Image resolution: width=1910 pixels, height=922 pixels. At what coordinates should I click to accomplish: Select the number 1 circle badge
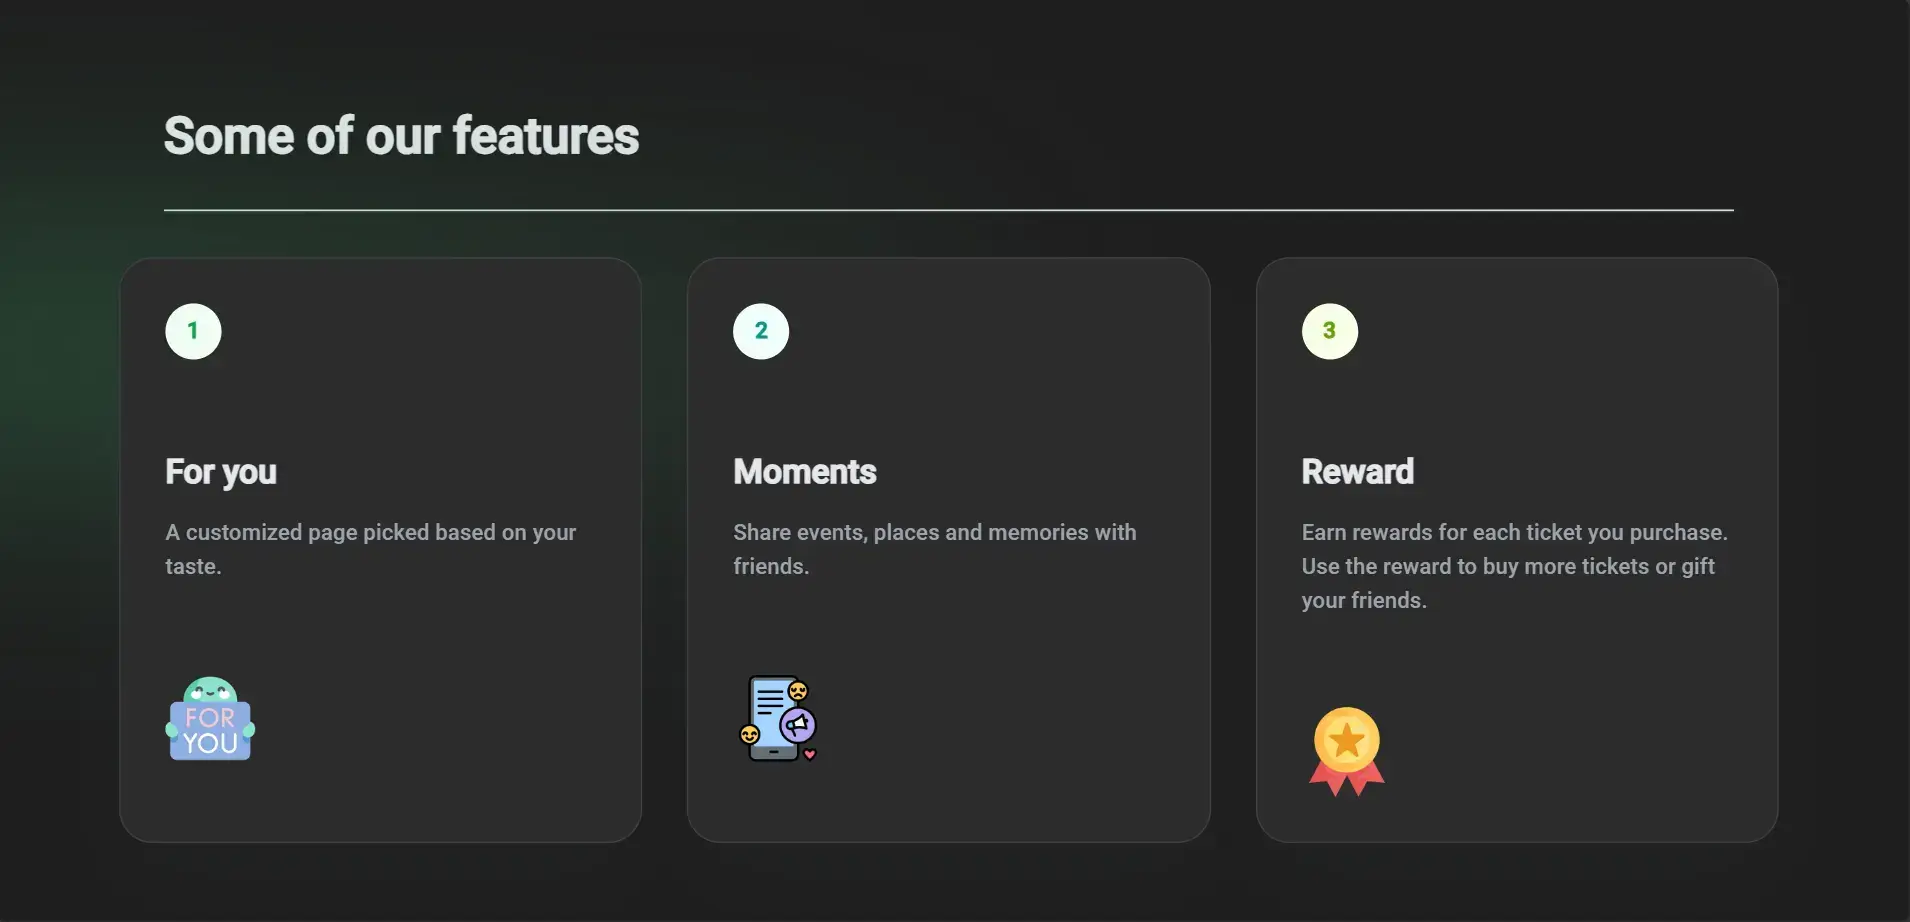pyautogui.click(x=193, y=331)
